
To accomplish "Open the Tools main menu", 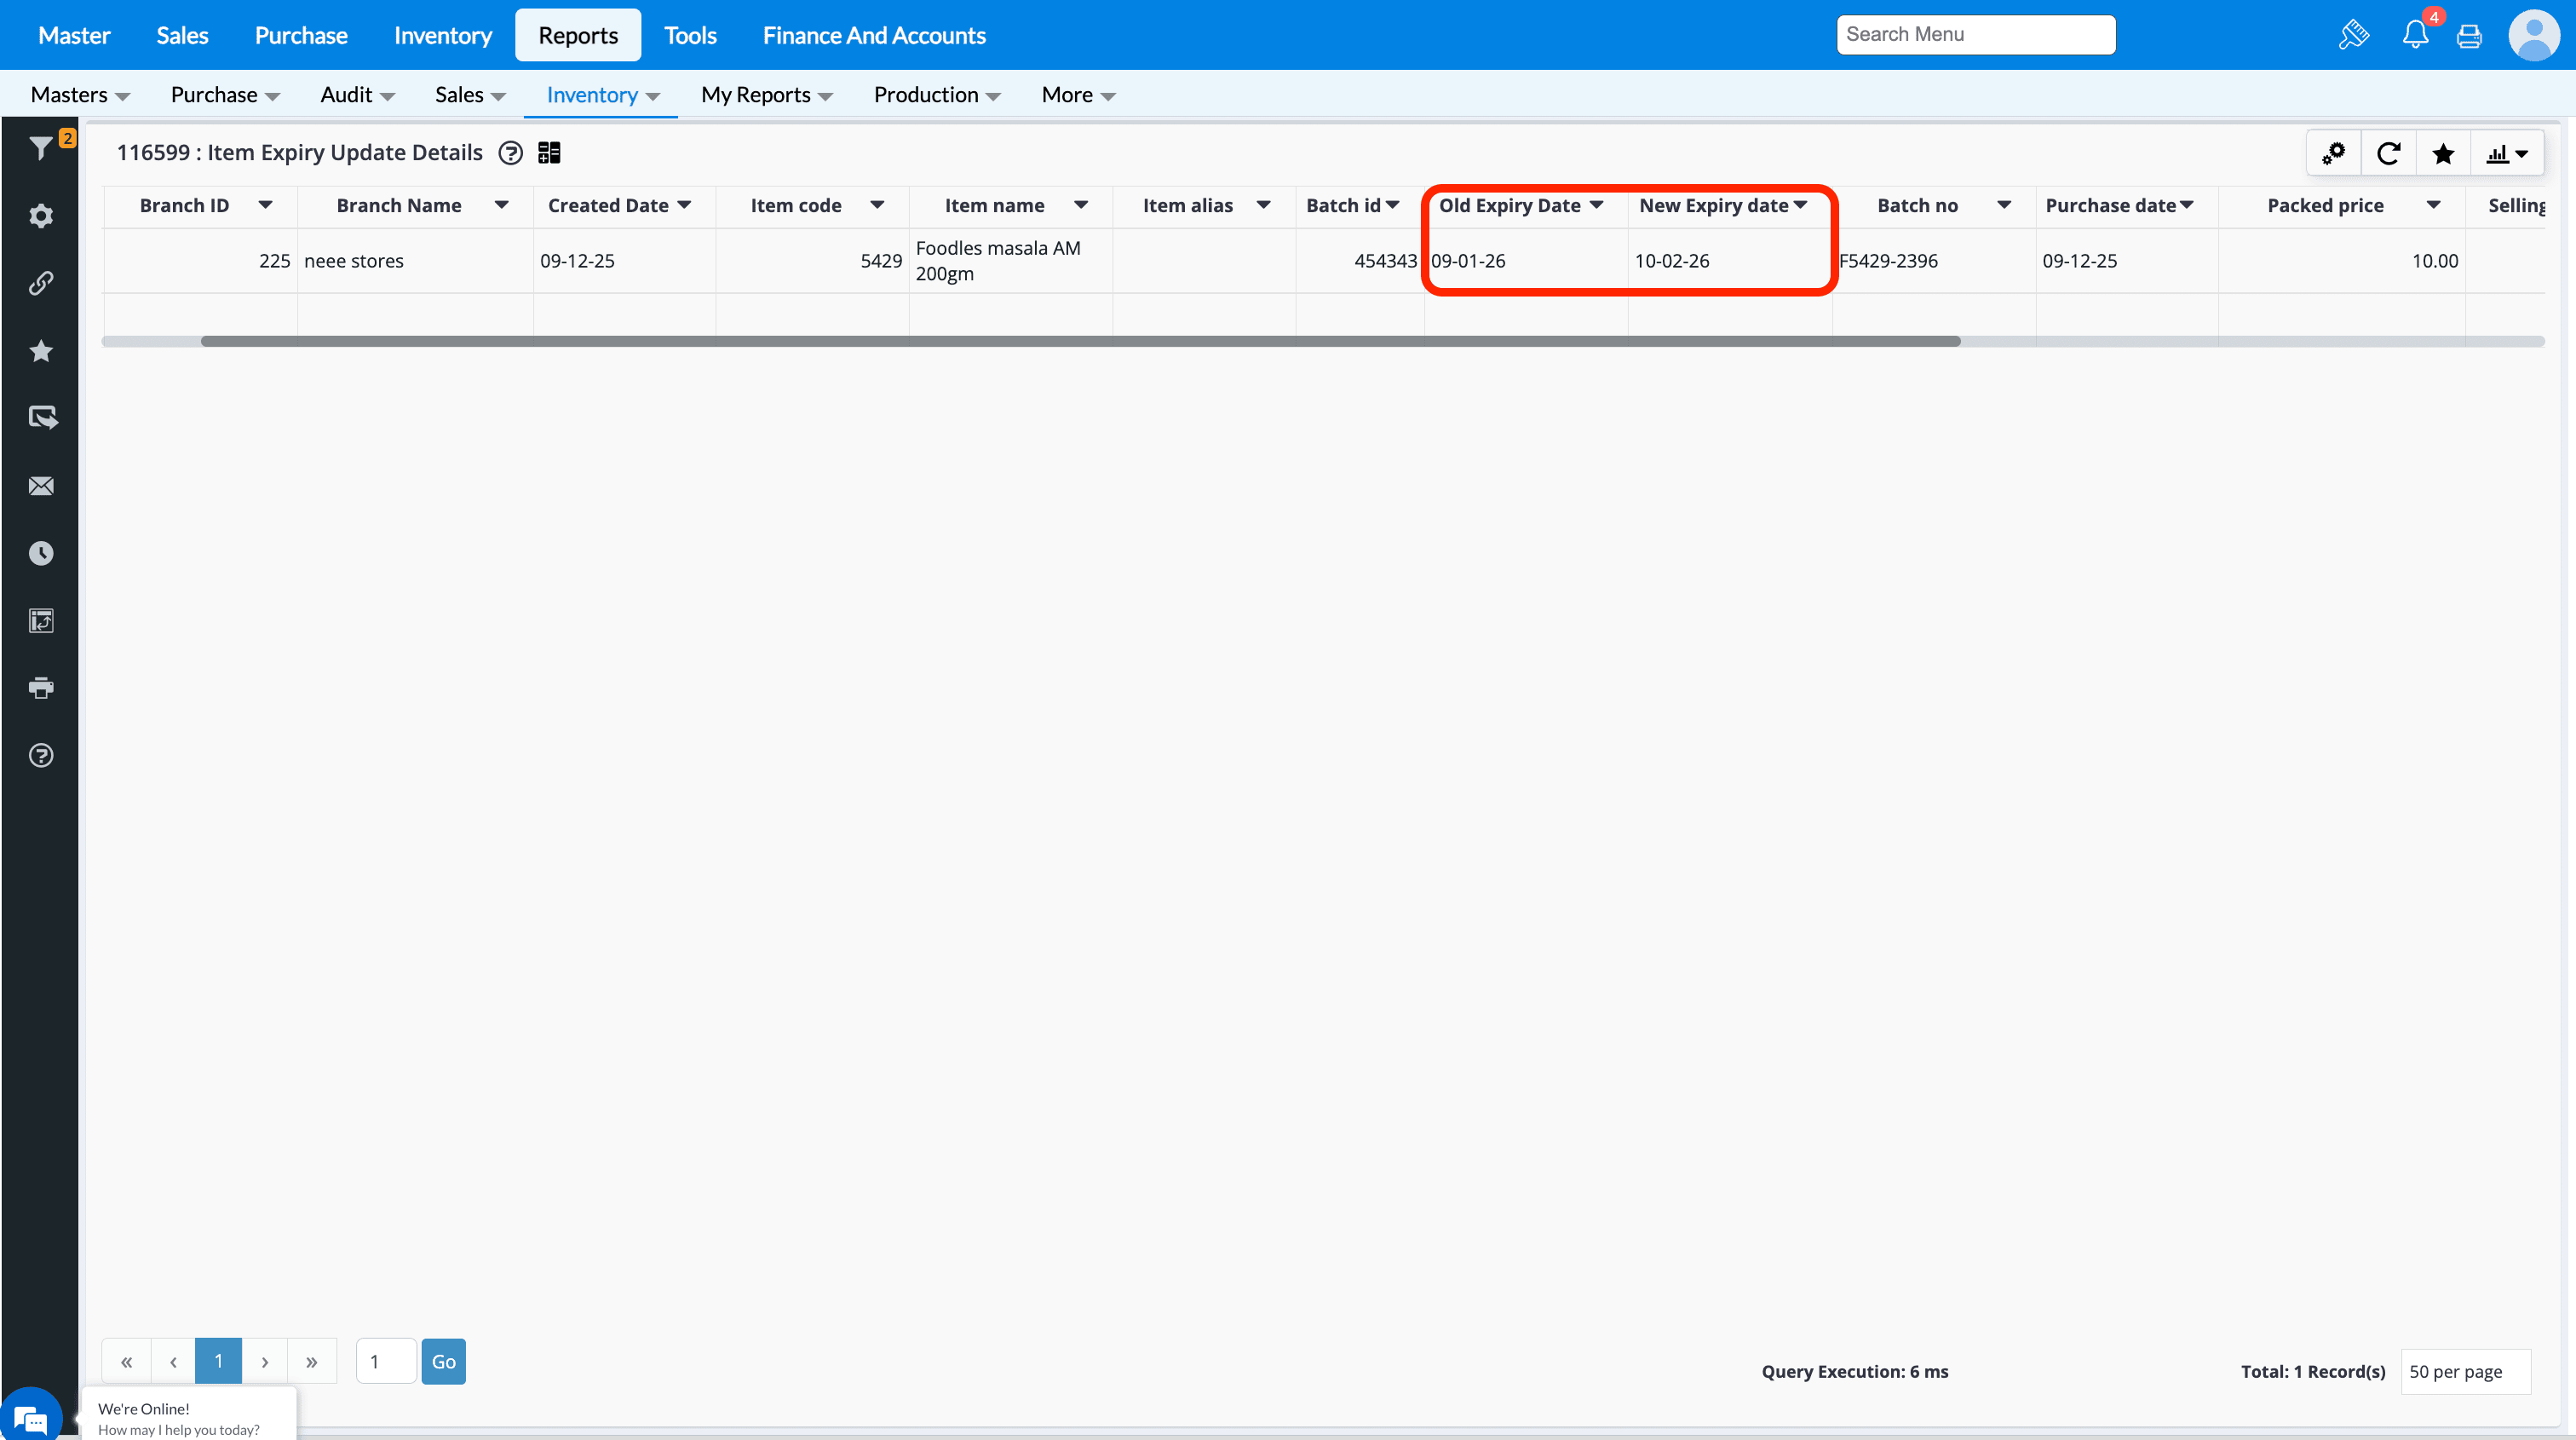I will click(690, 35).
